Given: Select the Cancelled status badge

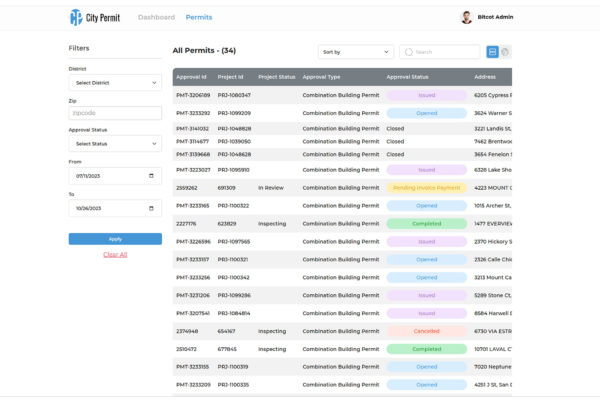Looking at the screenshot, I should 426,331.
